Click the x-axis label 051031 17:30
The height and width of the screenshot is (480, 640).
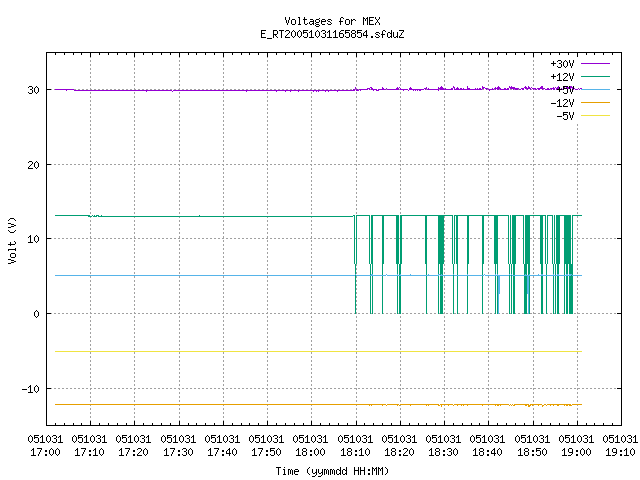tap(178, 446)
